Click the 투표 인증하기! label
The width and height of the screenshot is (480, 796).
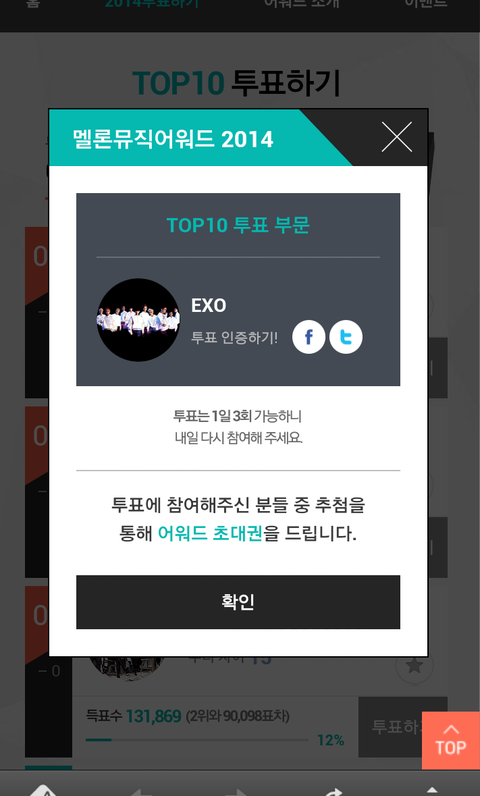coord(234,338)
